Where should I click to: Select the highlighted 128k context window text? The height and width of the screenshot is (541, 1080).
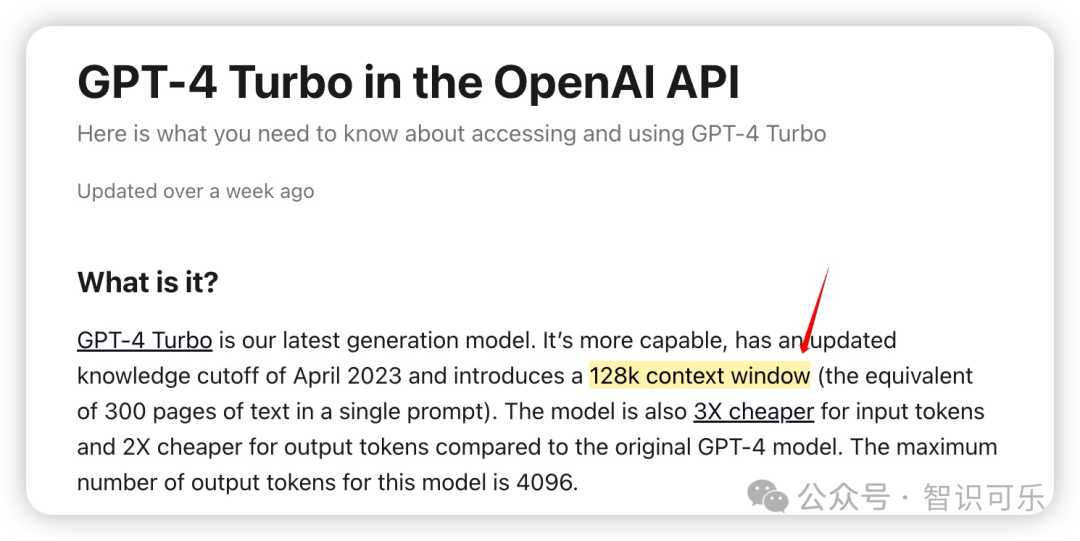699,376
